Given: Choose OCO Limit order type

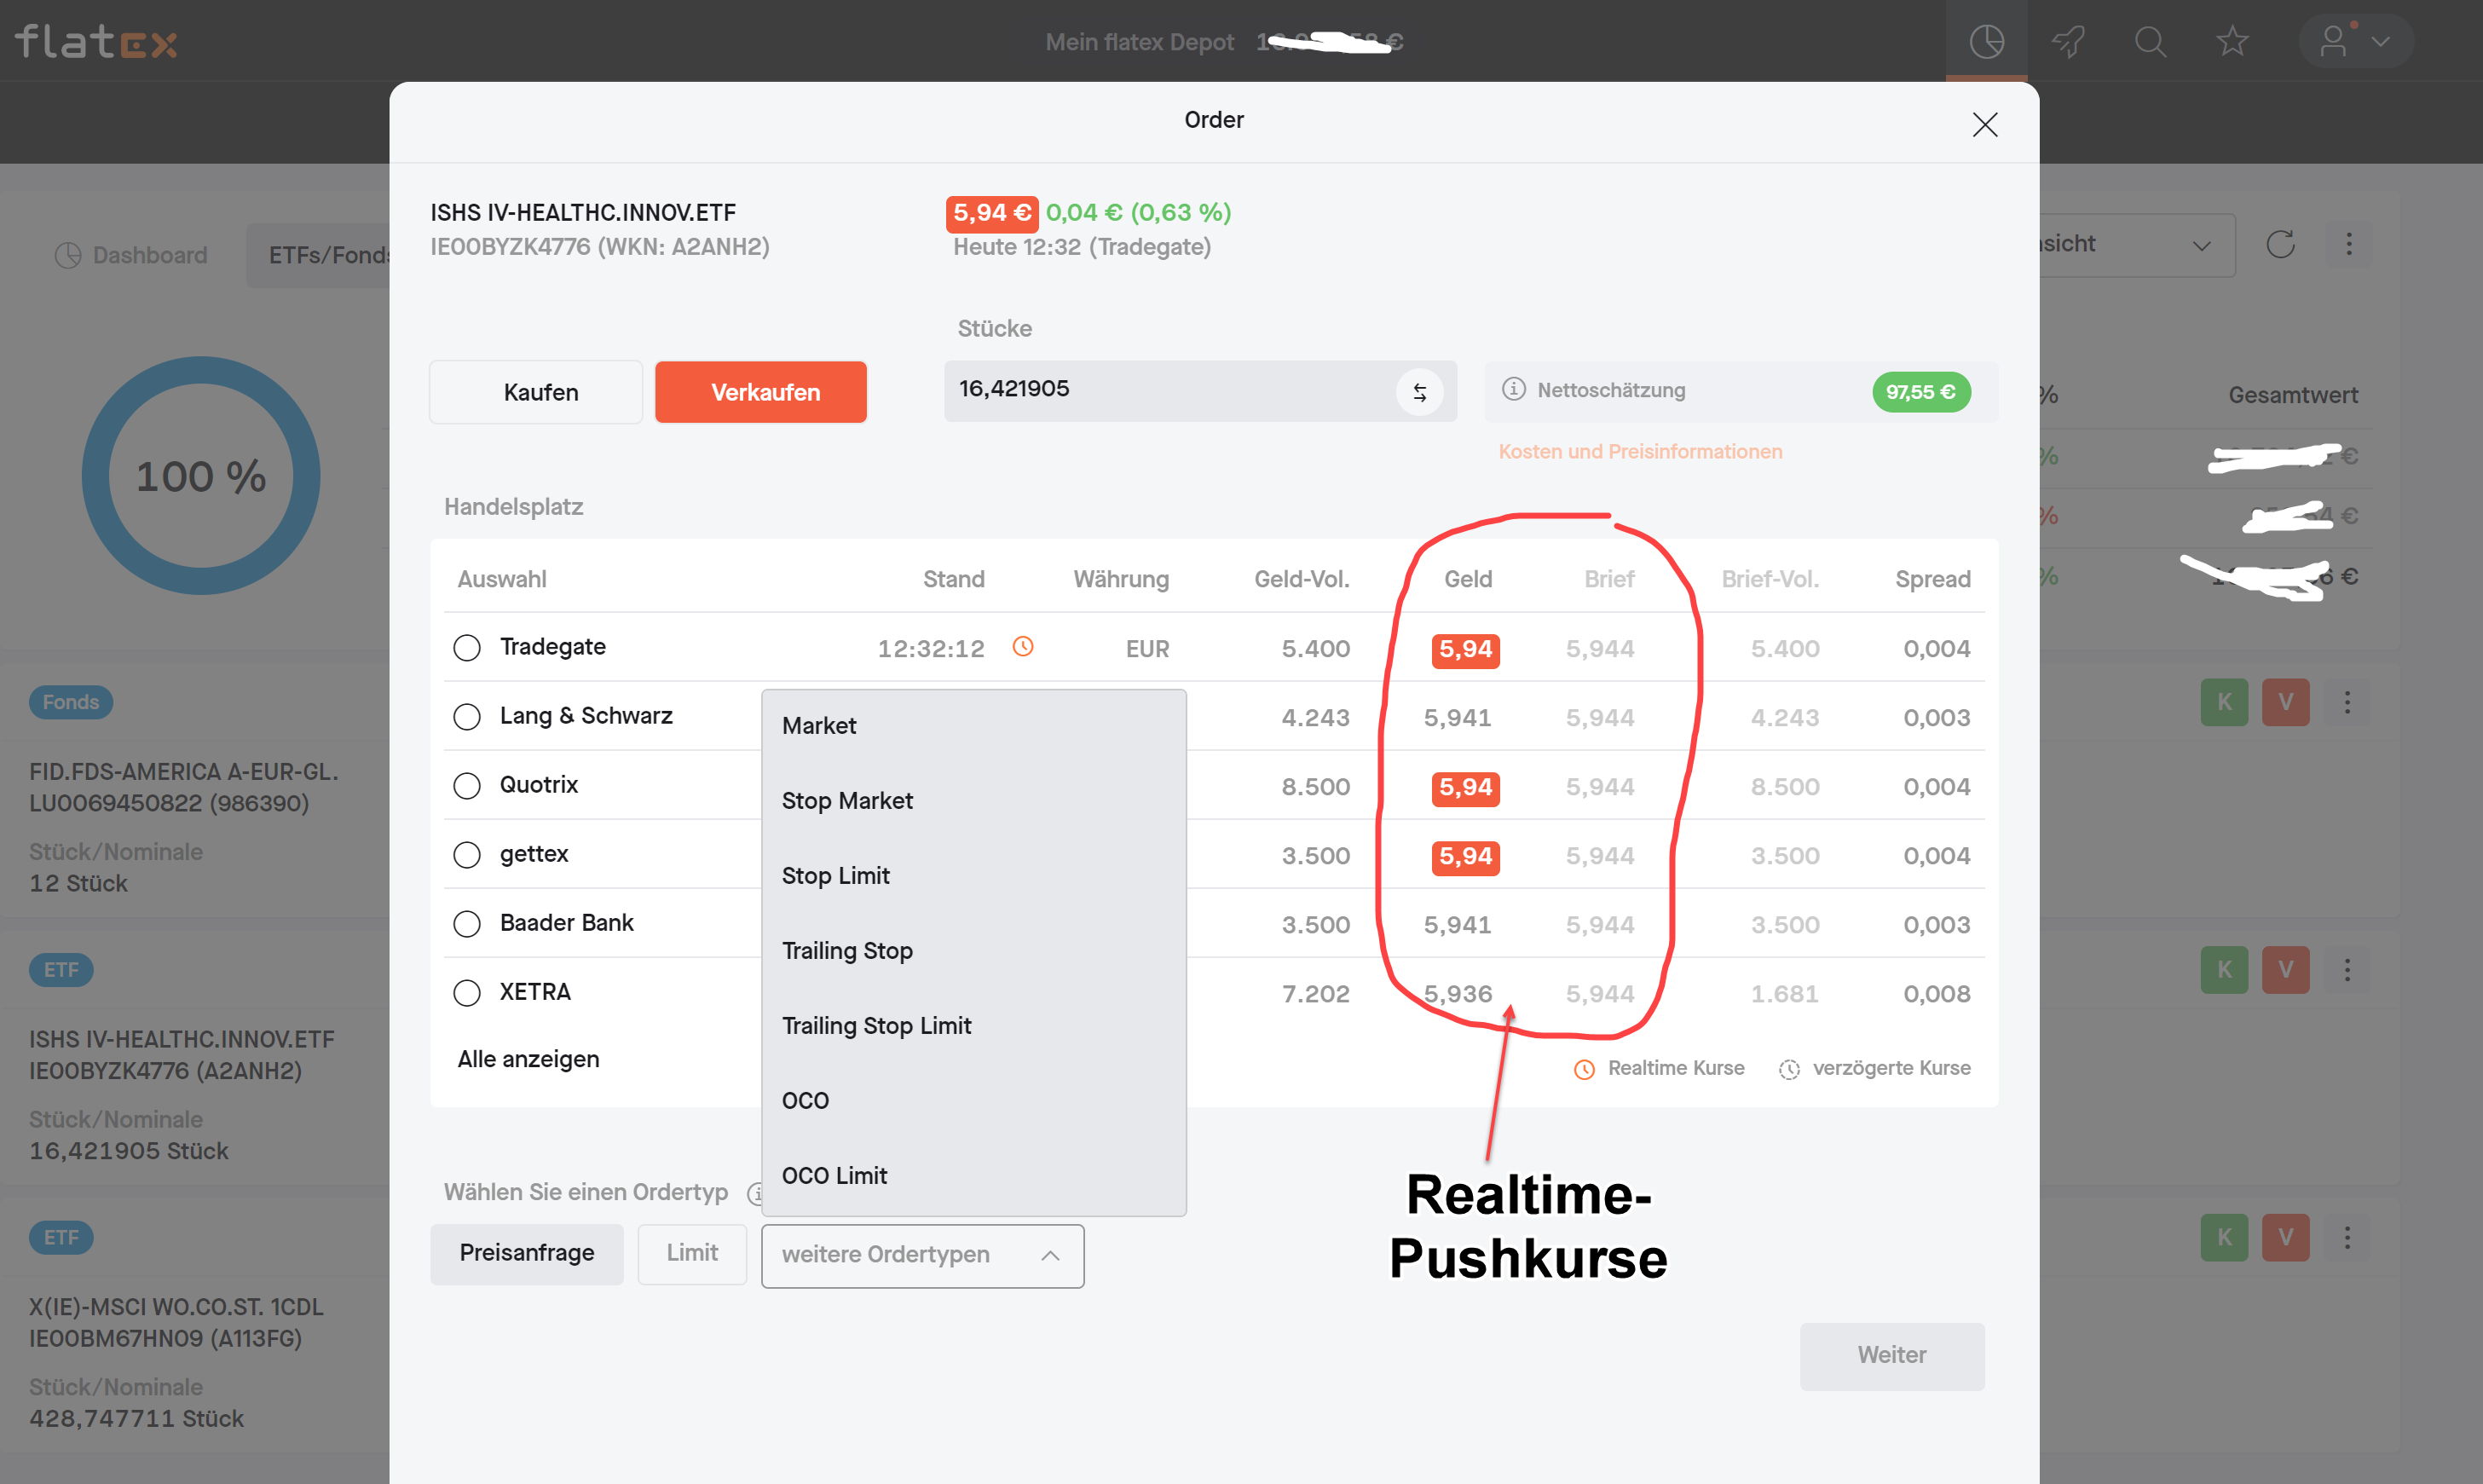Looking at the screenshot, I should [x=973, y=1176].
